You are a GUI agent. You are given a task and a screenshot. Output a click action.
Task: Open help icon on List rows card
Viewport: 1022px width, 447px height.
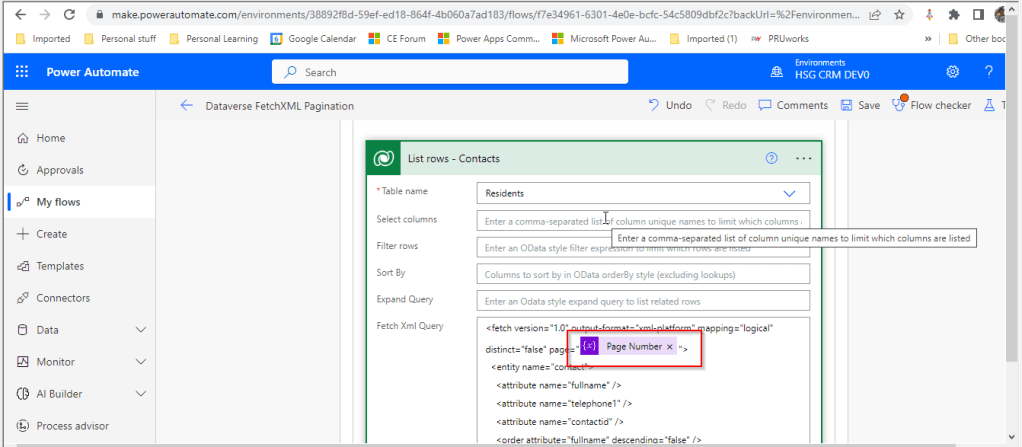point(771,158)
